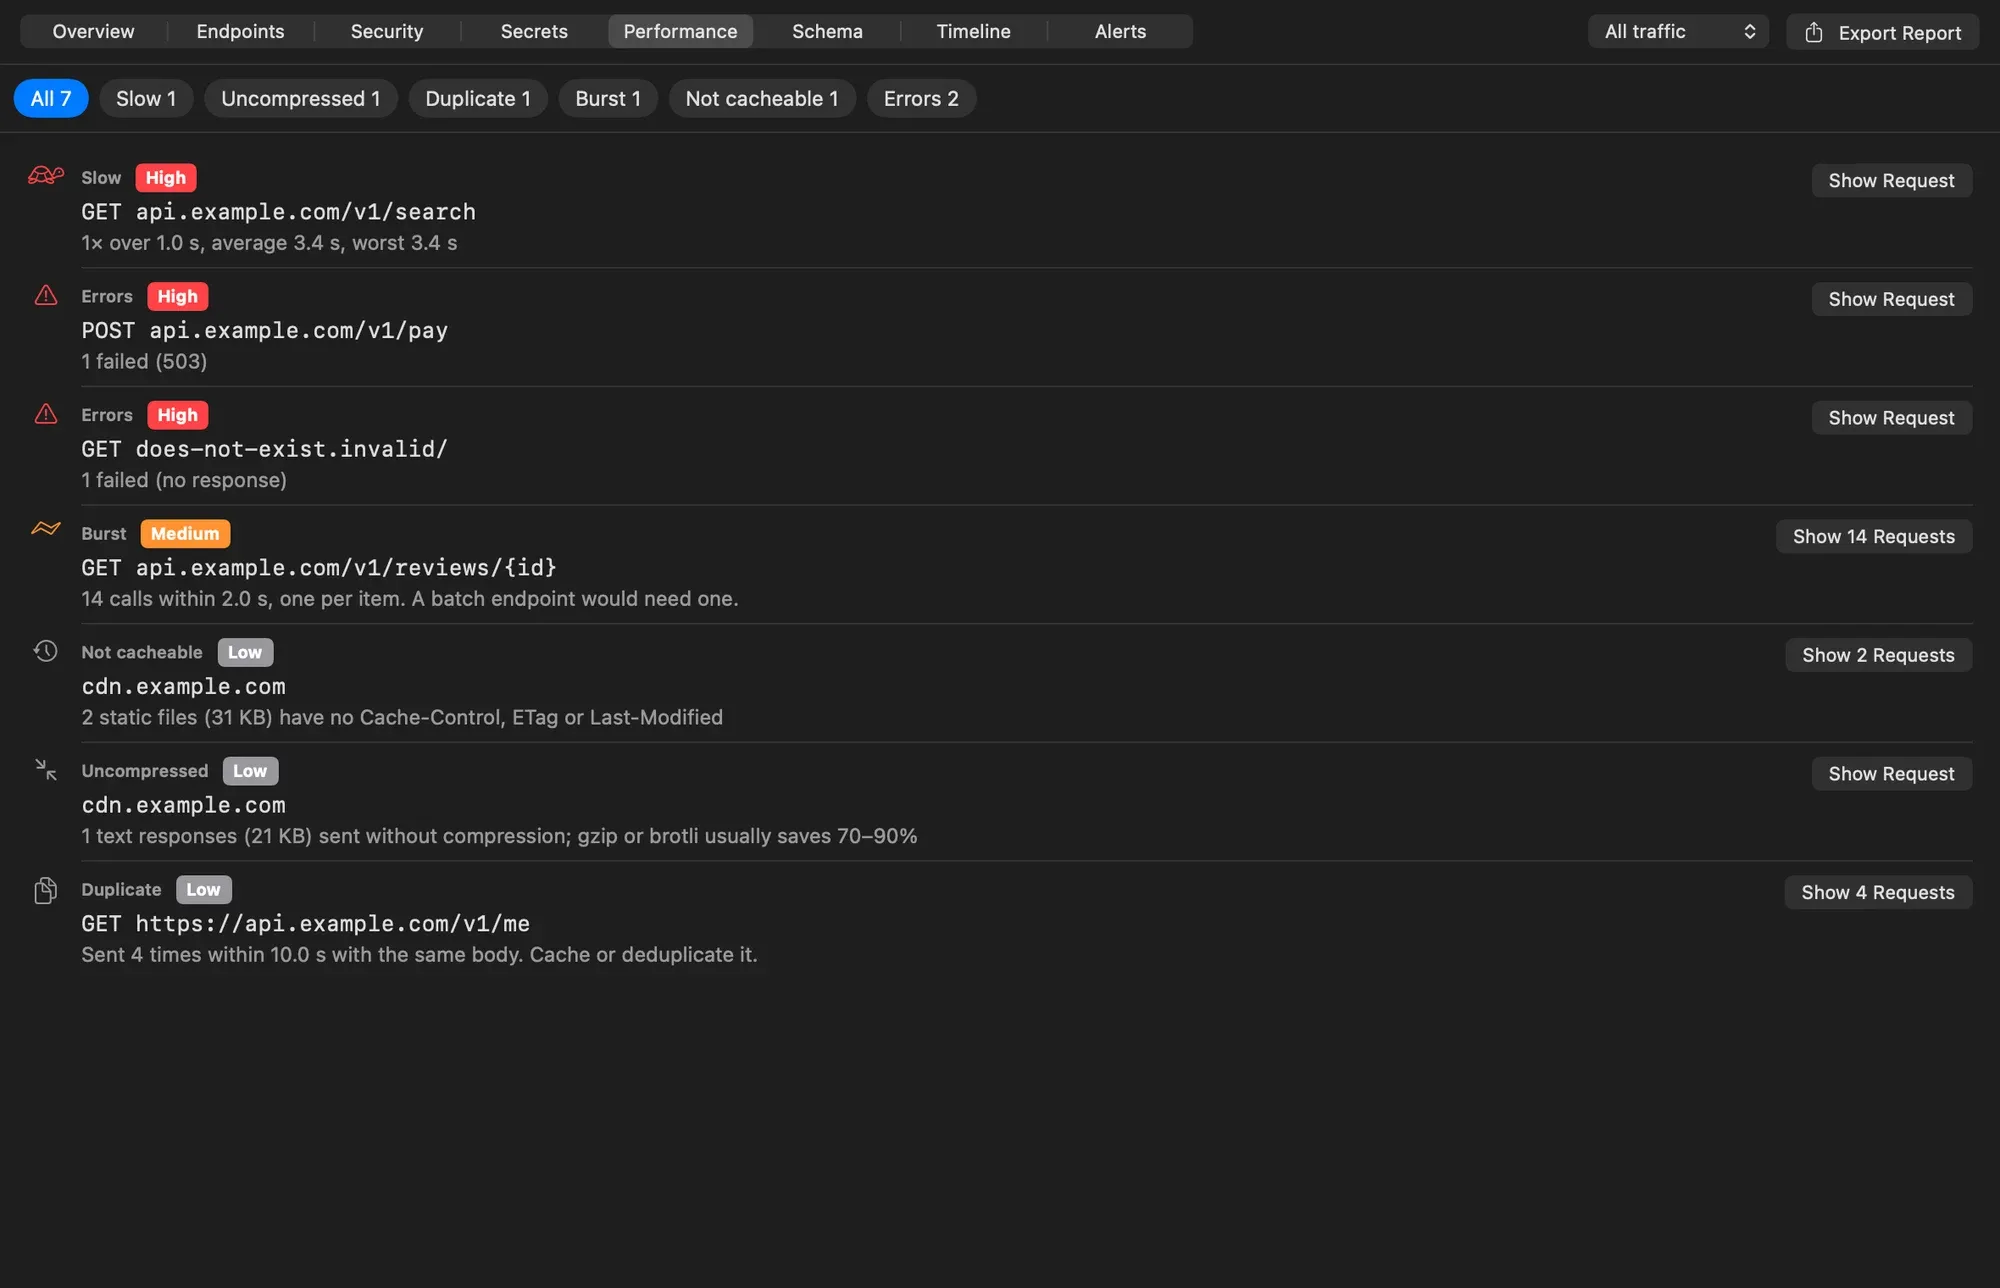Open the Endpoints tab
This screenshot has width=2000, height=1288.
(240, 31)
